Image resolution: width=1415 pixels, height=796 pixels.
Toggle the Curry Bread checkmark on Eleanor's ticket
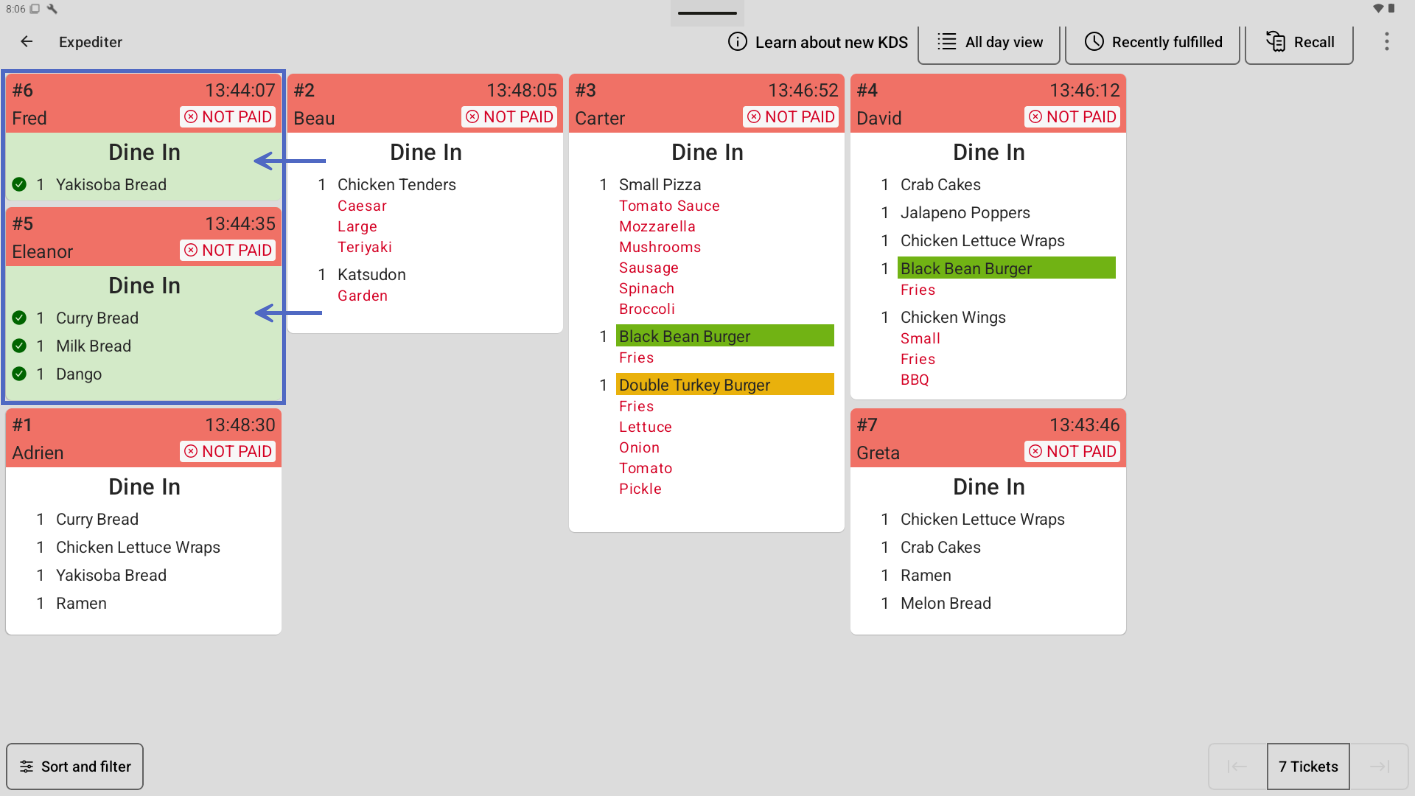[19, 318]
